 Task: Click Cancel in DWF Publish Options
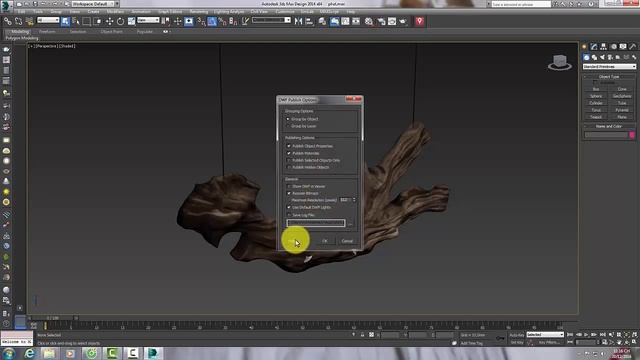coord(347,241)
